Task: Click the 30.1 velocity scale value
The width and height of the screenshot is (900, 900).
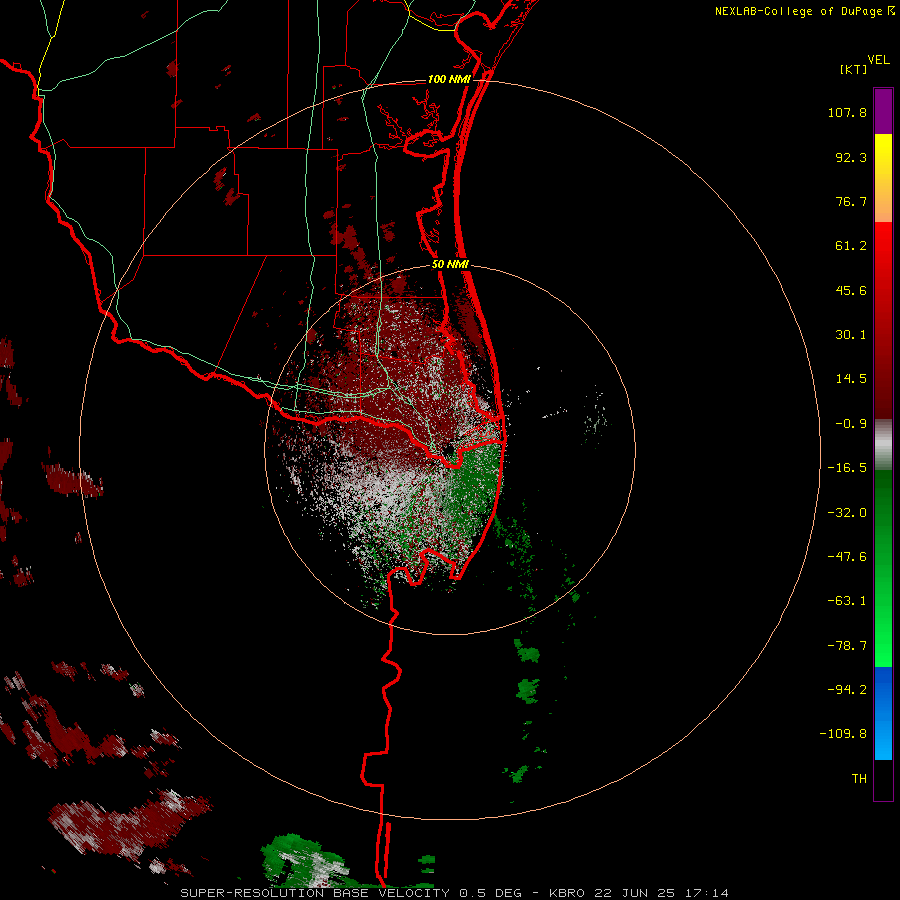Action: tap(851, 335)
